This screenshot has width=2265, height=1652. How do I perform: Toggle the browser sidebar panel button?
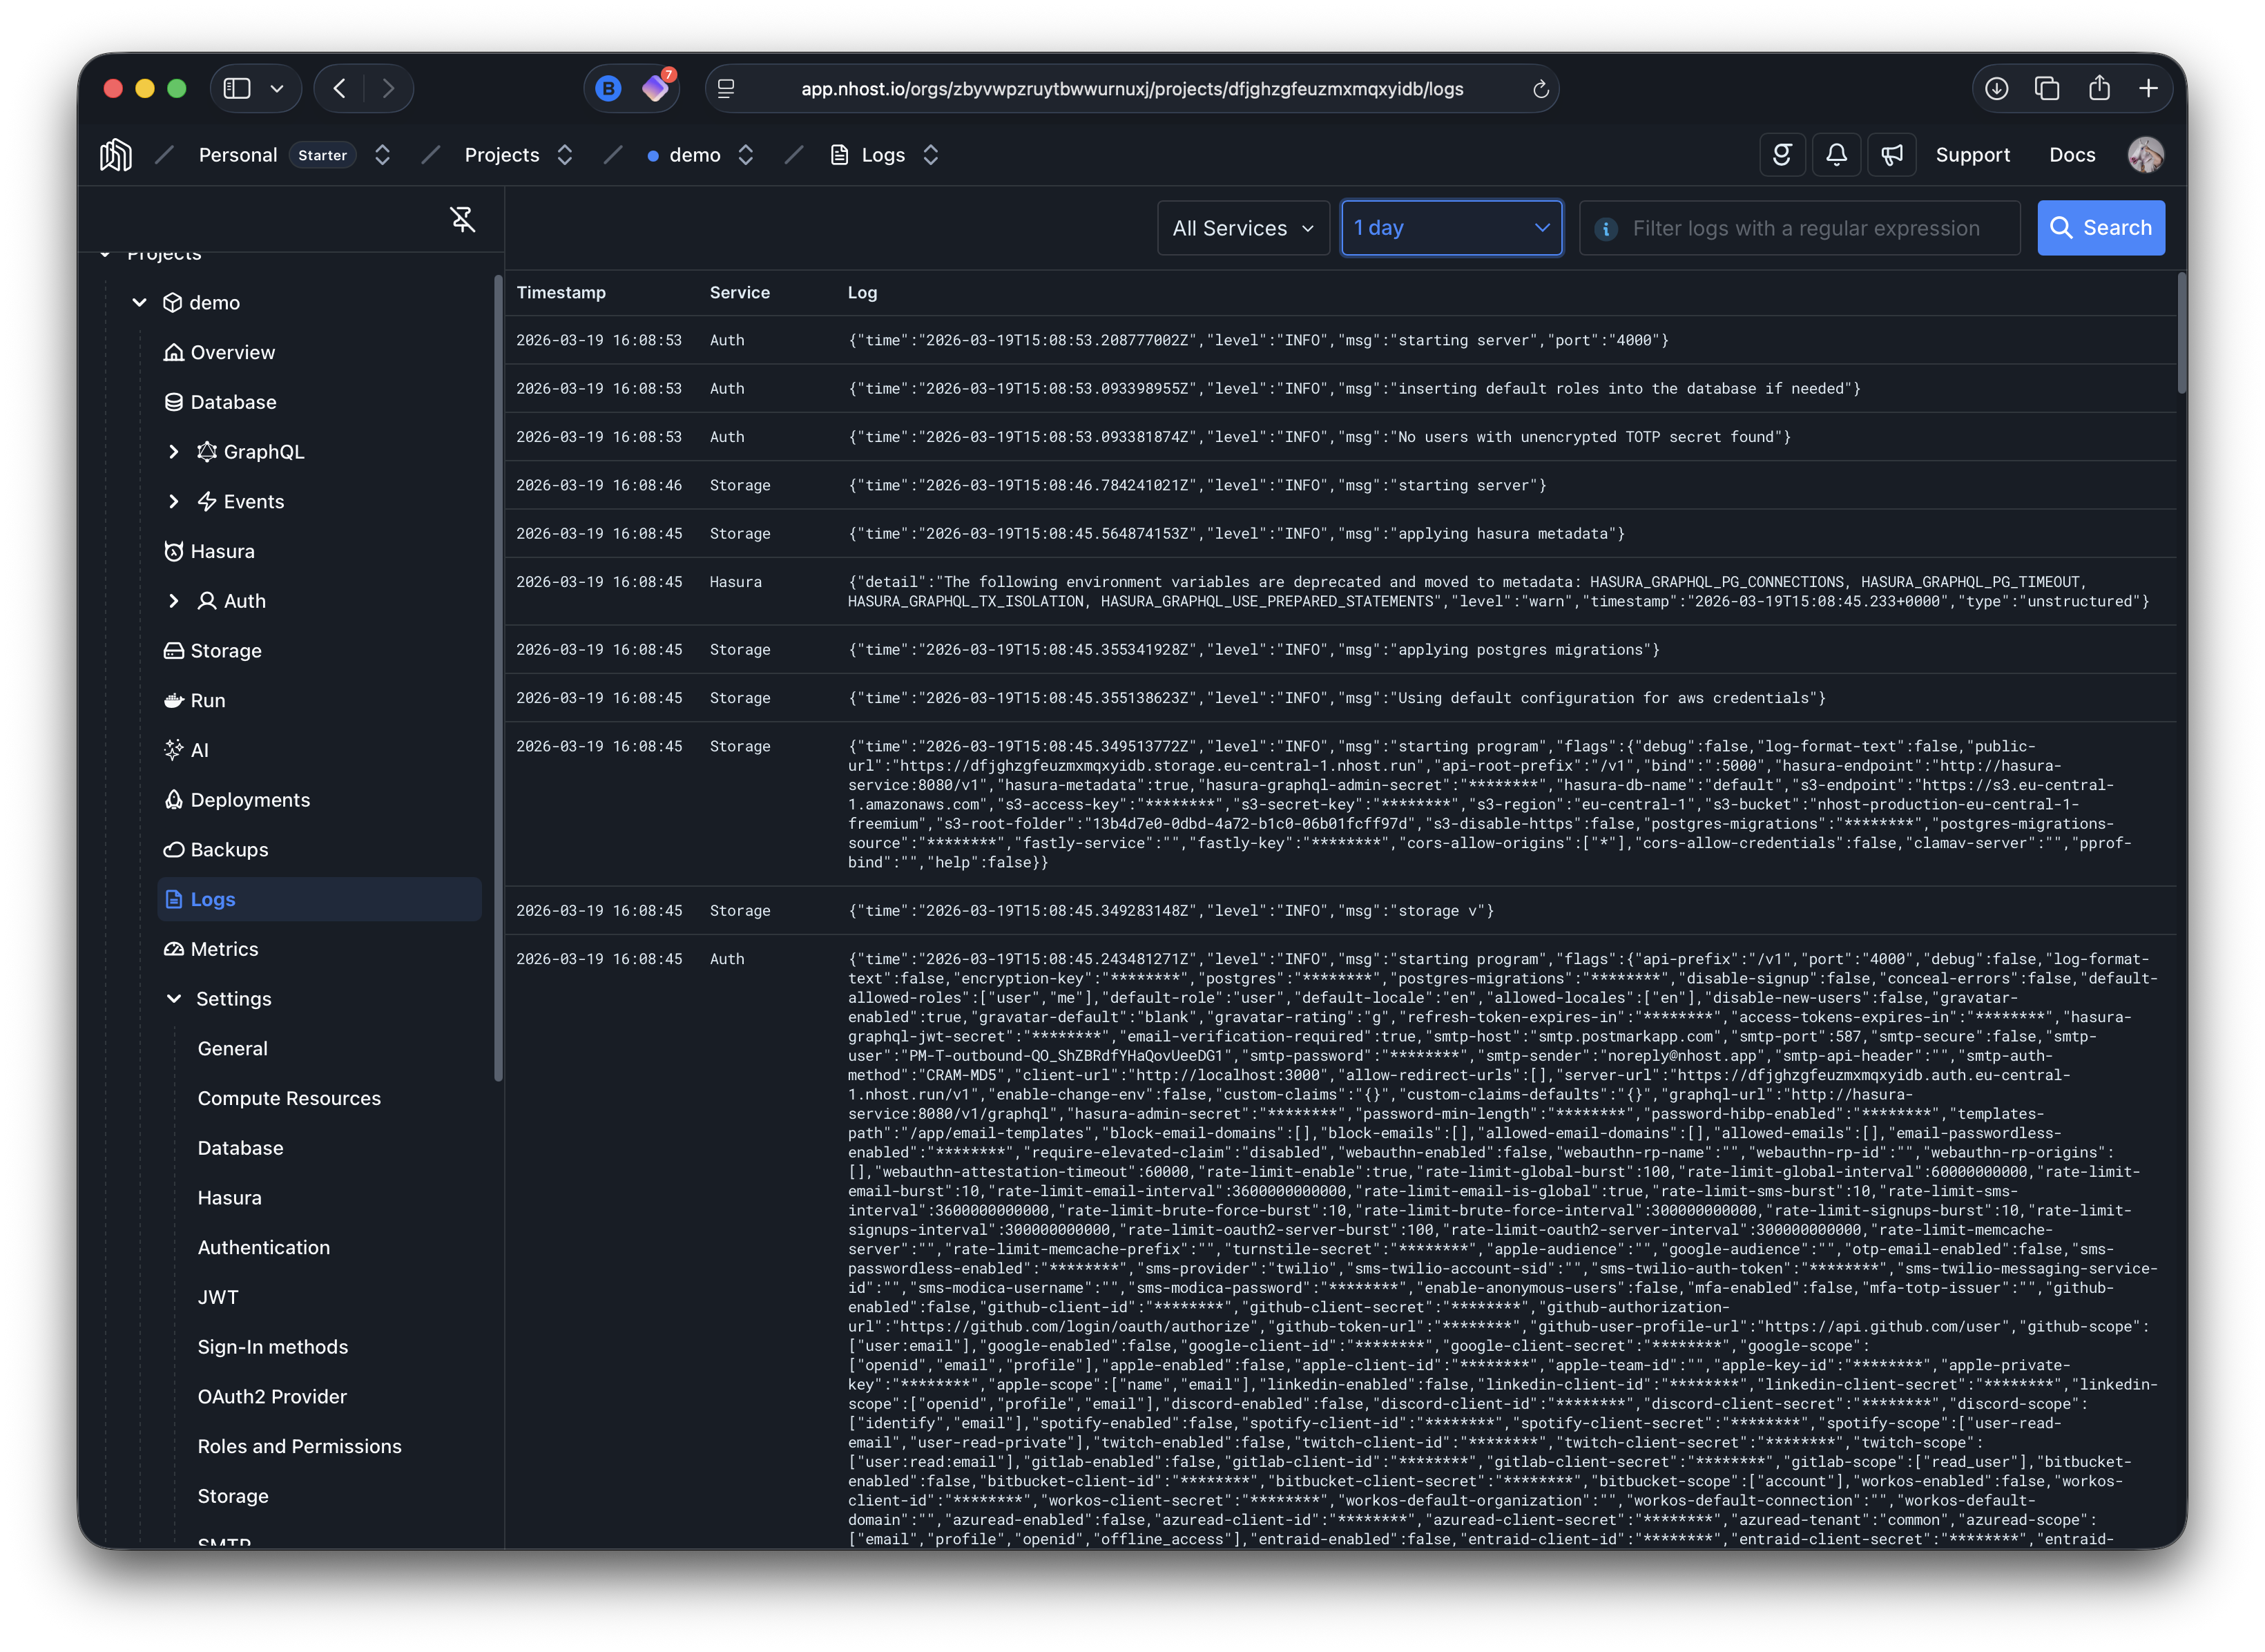pyautogui.click(x=237, y=89)
